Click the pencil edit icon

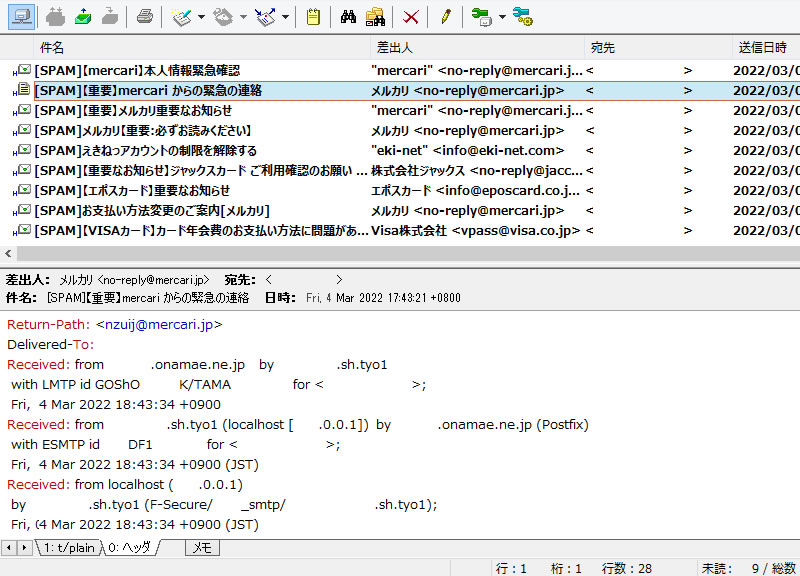pos(445,17)
